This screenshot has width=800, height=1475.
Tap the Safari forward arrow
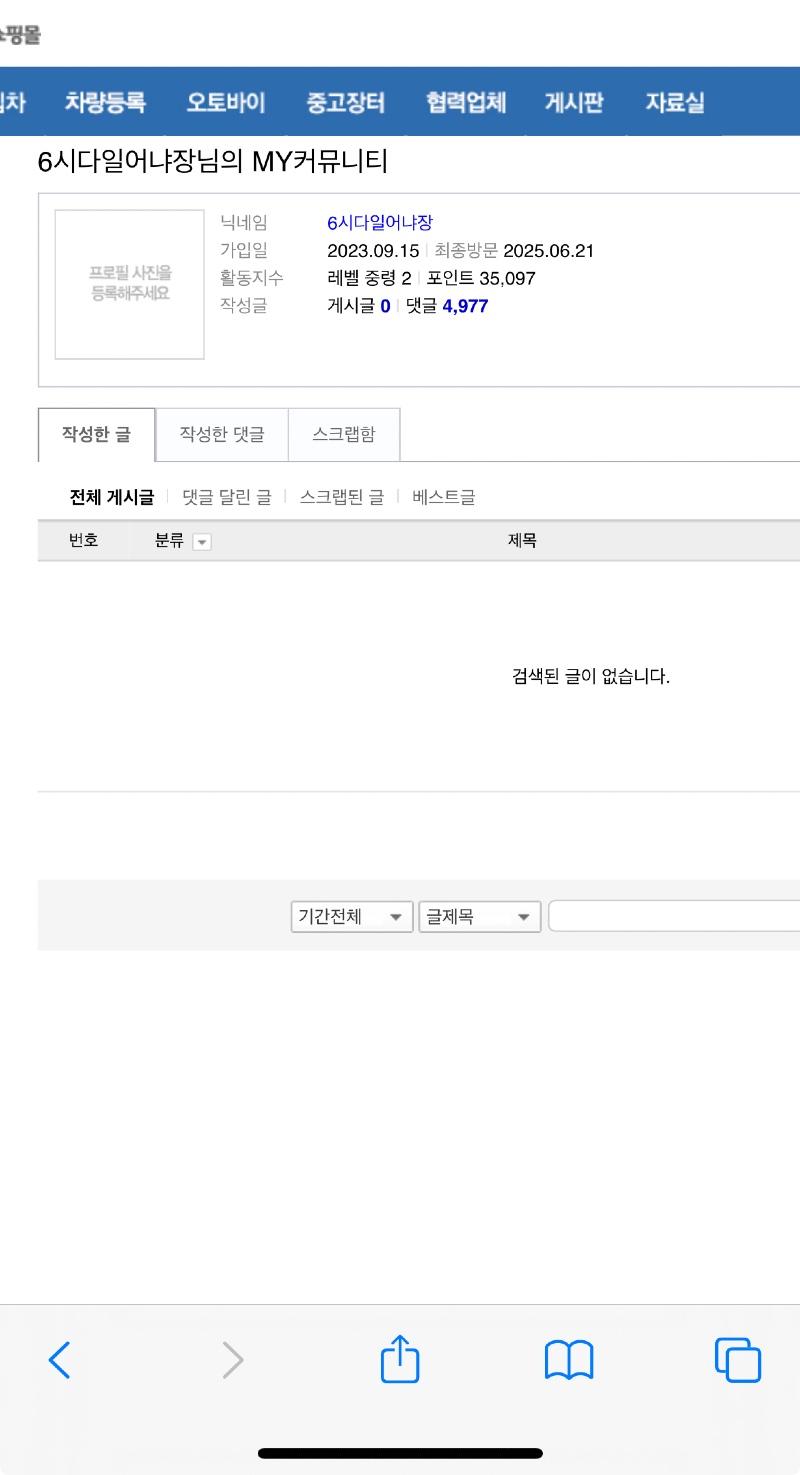point(232,1360)
